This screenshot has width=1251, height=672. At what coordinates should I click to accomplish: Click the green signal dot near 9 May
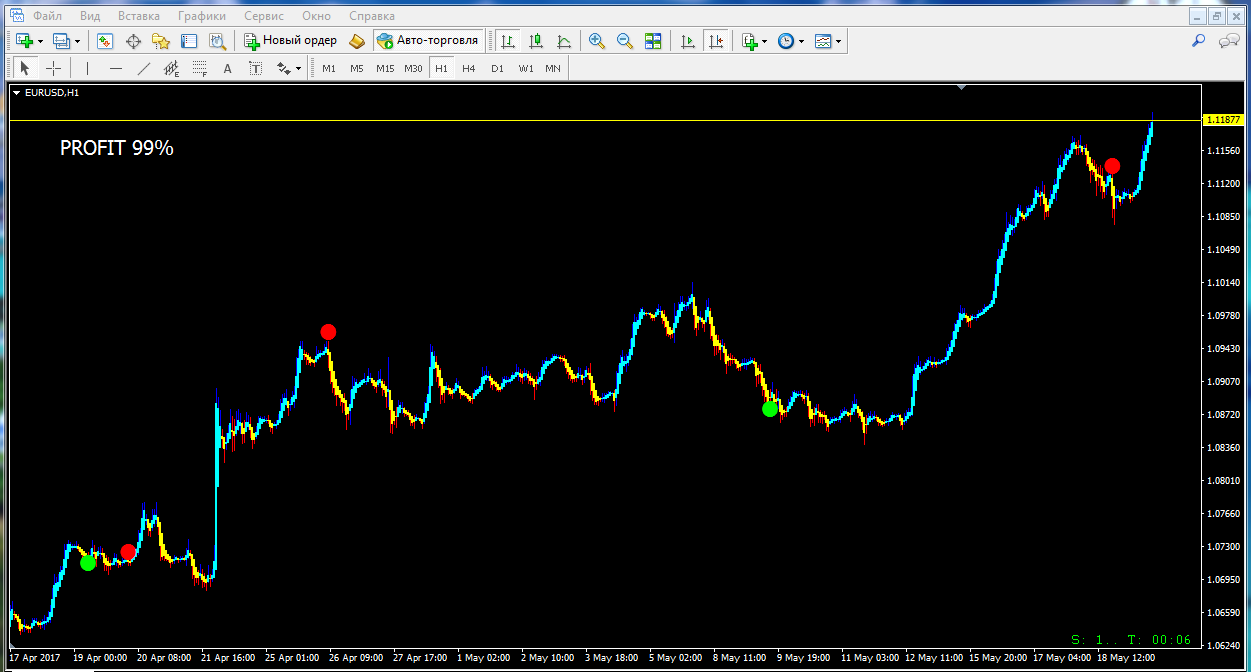(x=769, y=408)
